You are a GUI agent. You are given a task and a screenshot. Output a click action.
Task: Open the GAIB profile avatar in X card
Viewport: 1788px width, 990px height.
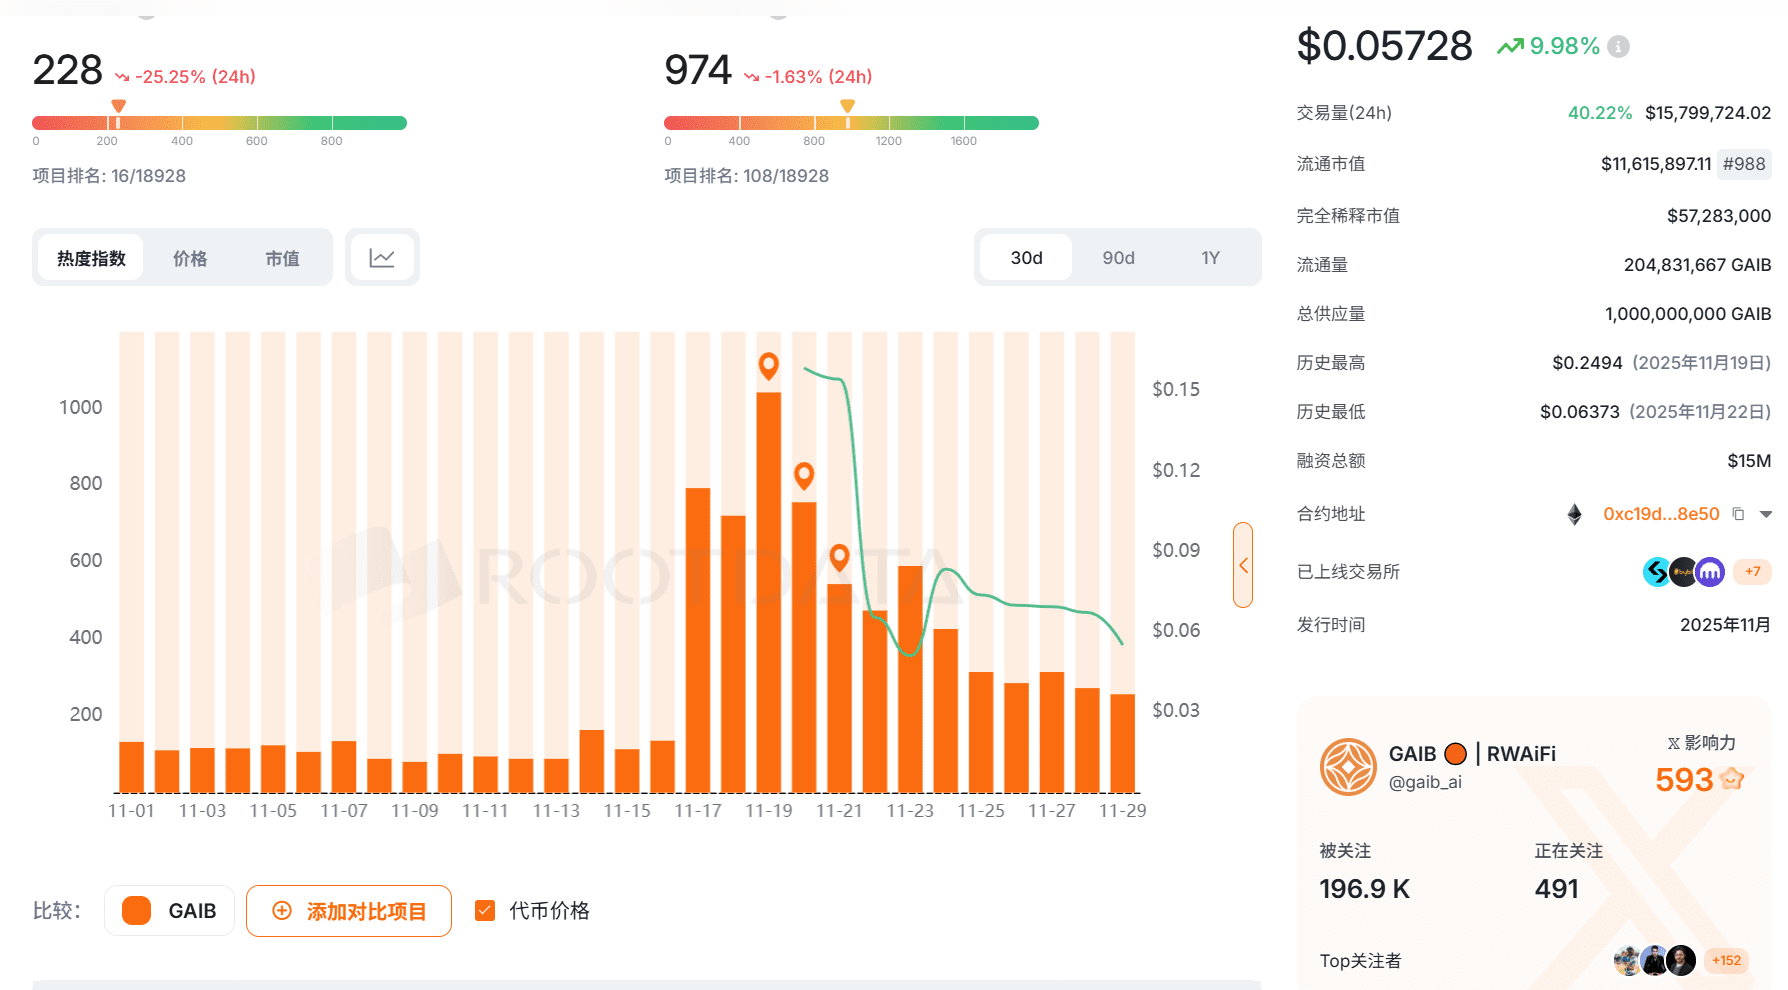click(x=1348, y=767)
